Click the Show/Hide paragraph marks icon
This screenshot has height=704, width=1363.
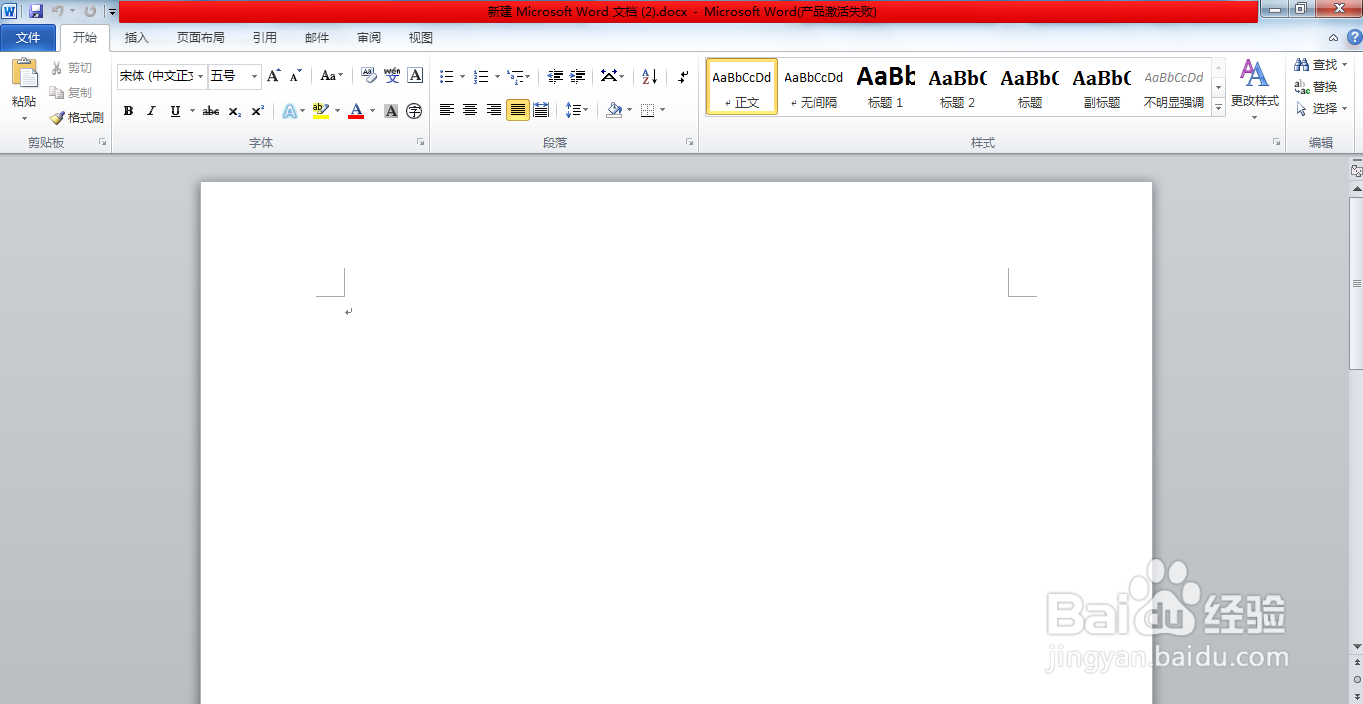(x=683, y=76)
